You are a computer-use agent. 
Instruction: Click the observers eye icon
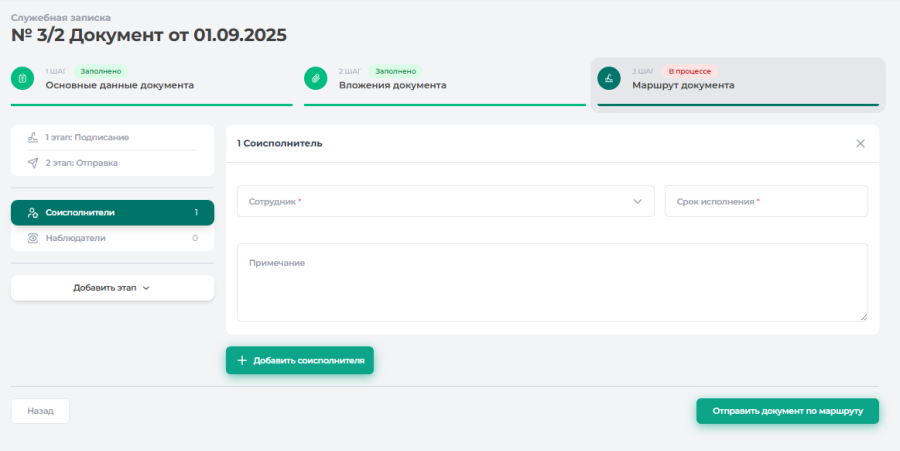[33, 238]
